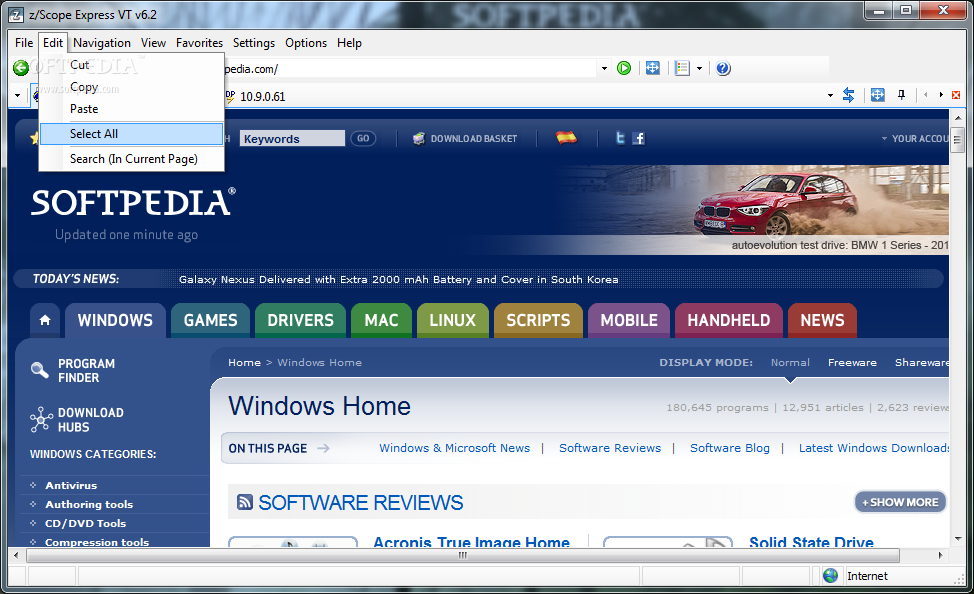The width and height of the screenshot is (974, 594).
Task: Select the Normal display mode
Action: coord(790,362)
